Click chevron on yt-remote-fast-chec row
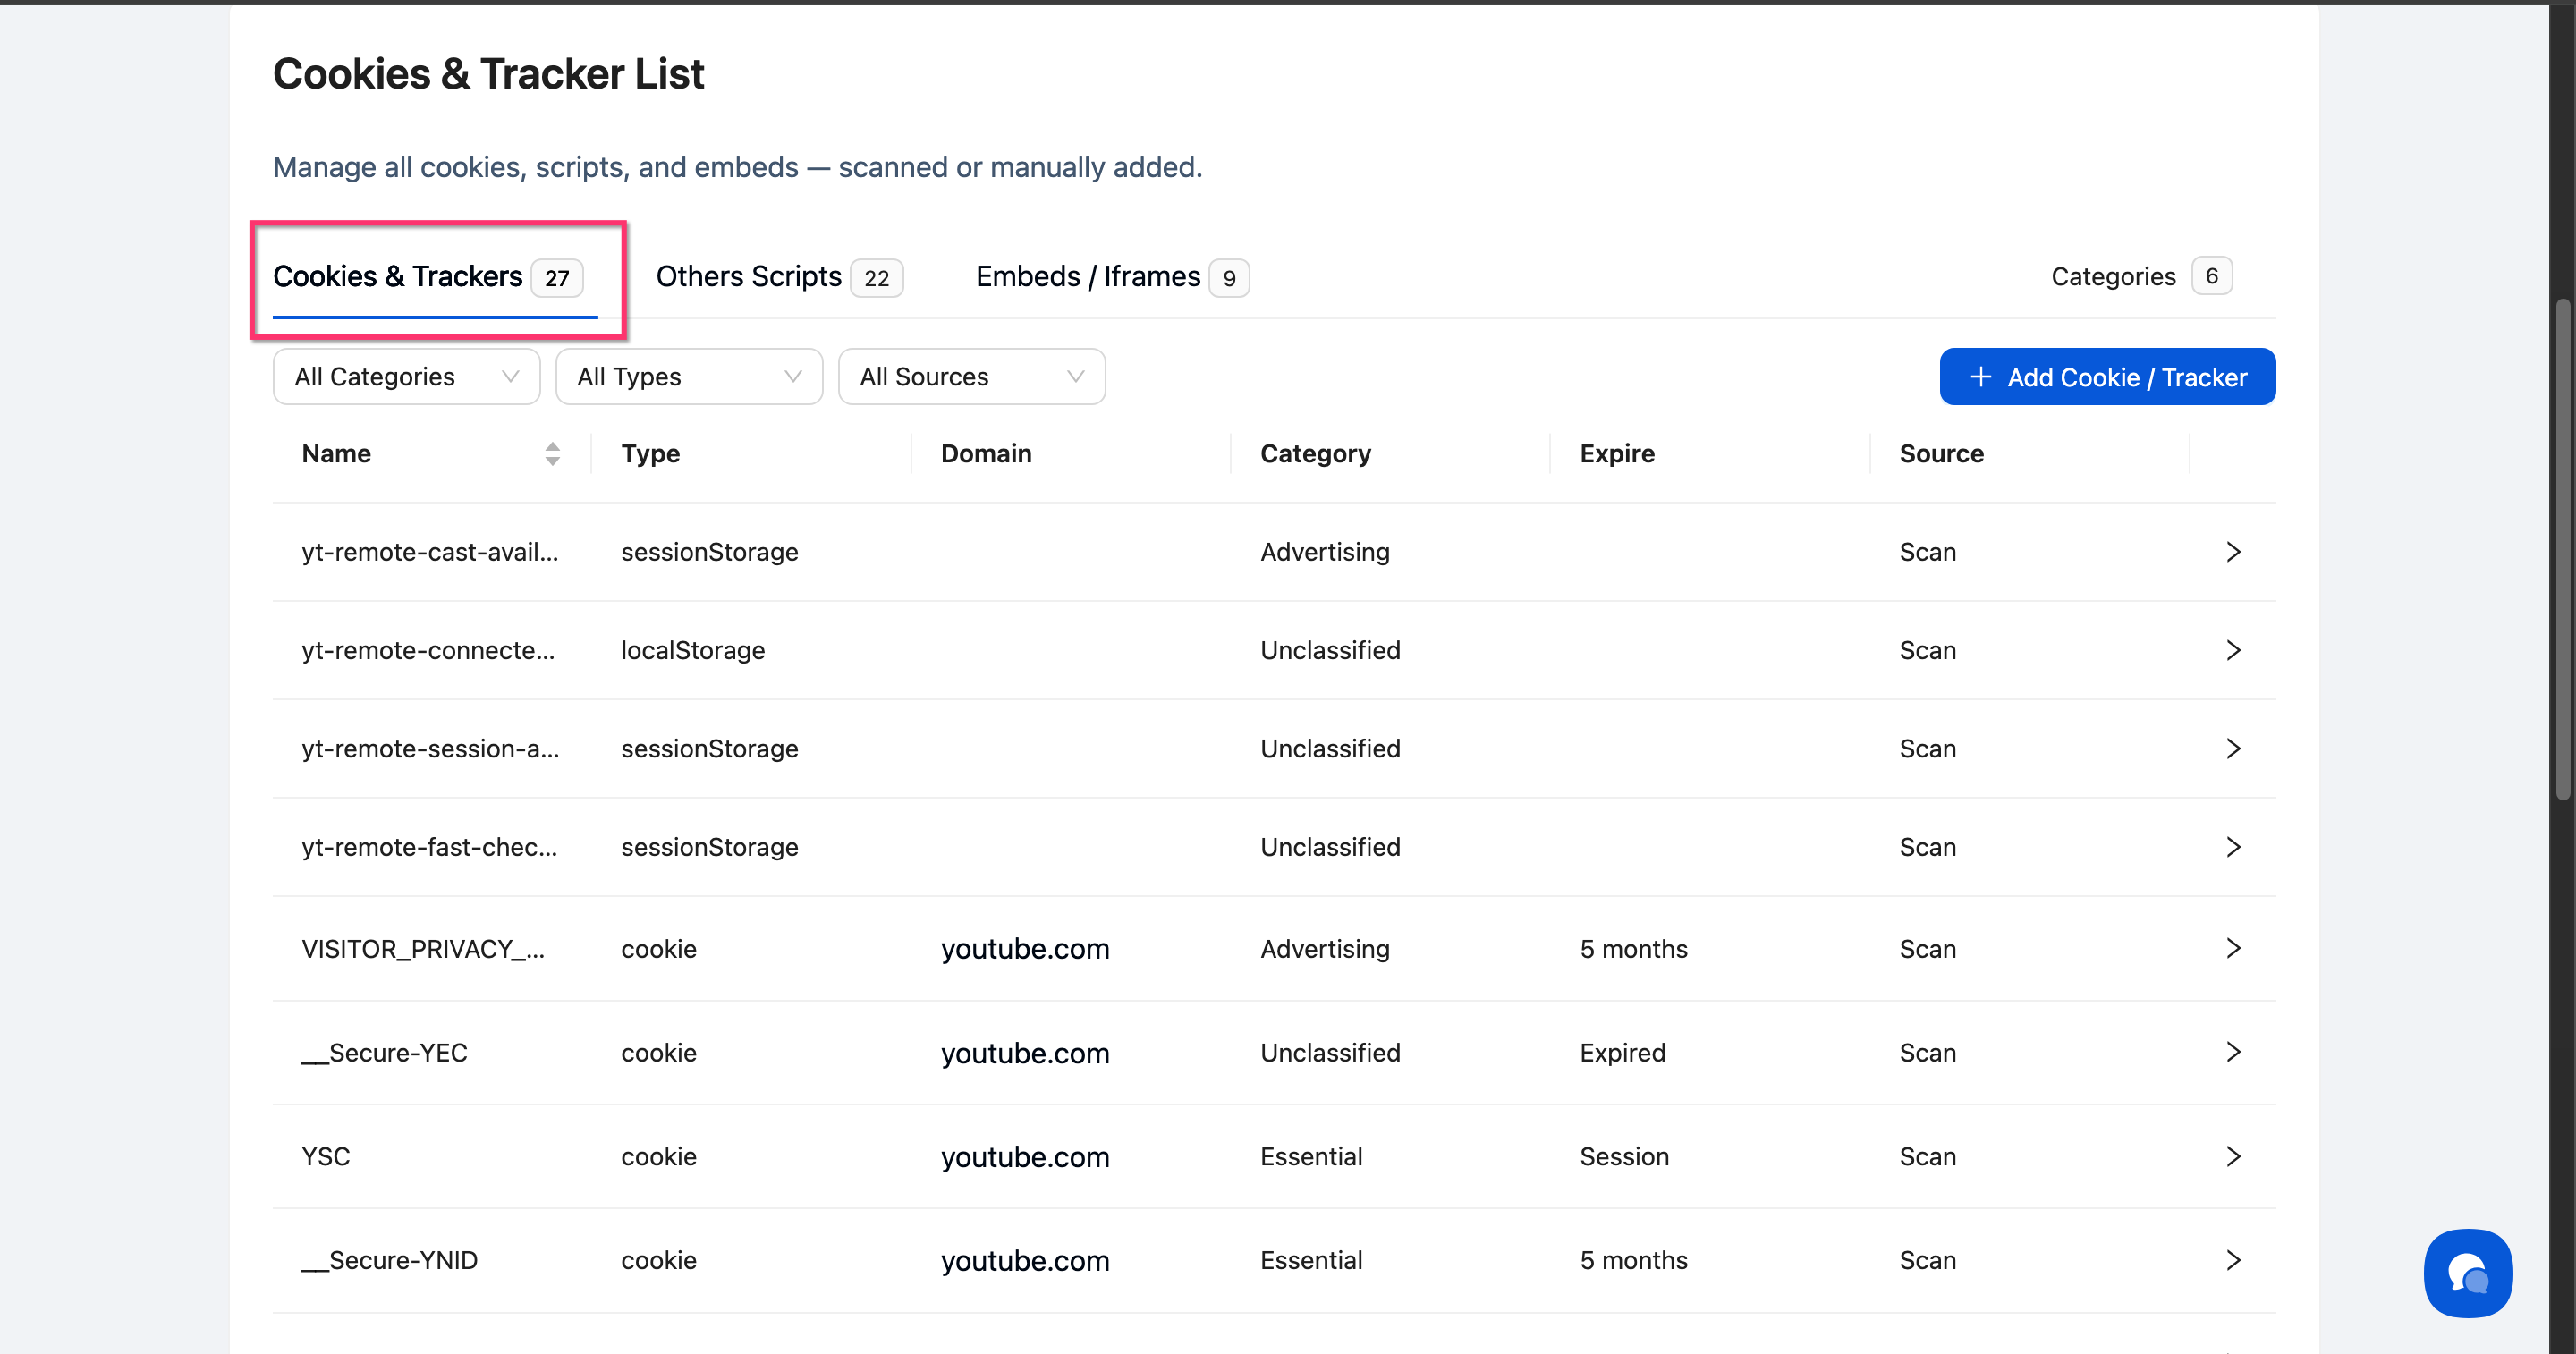This screenshot has height=1354, width=2576. coord(2233,847)
